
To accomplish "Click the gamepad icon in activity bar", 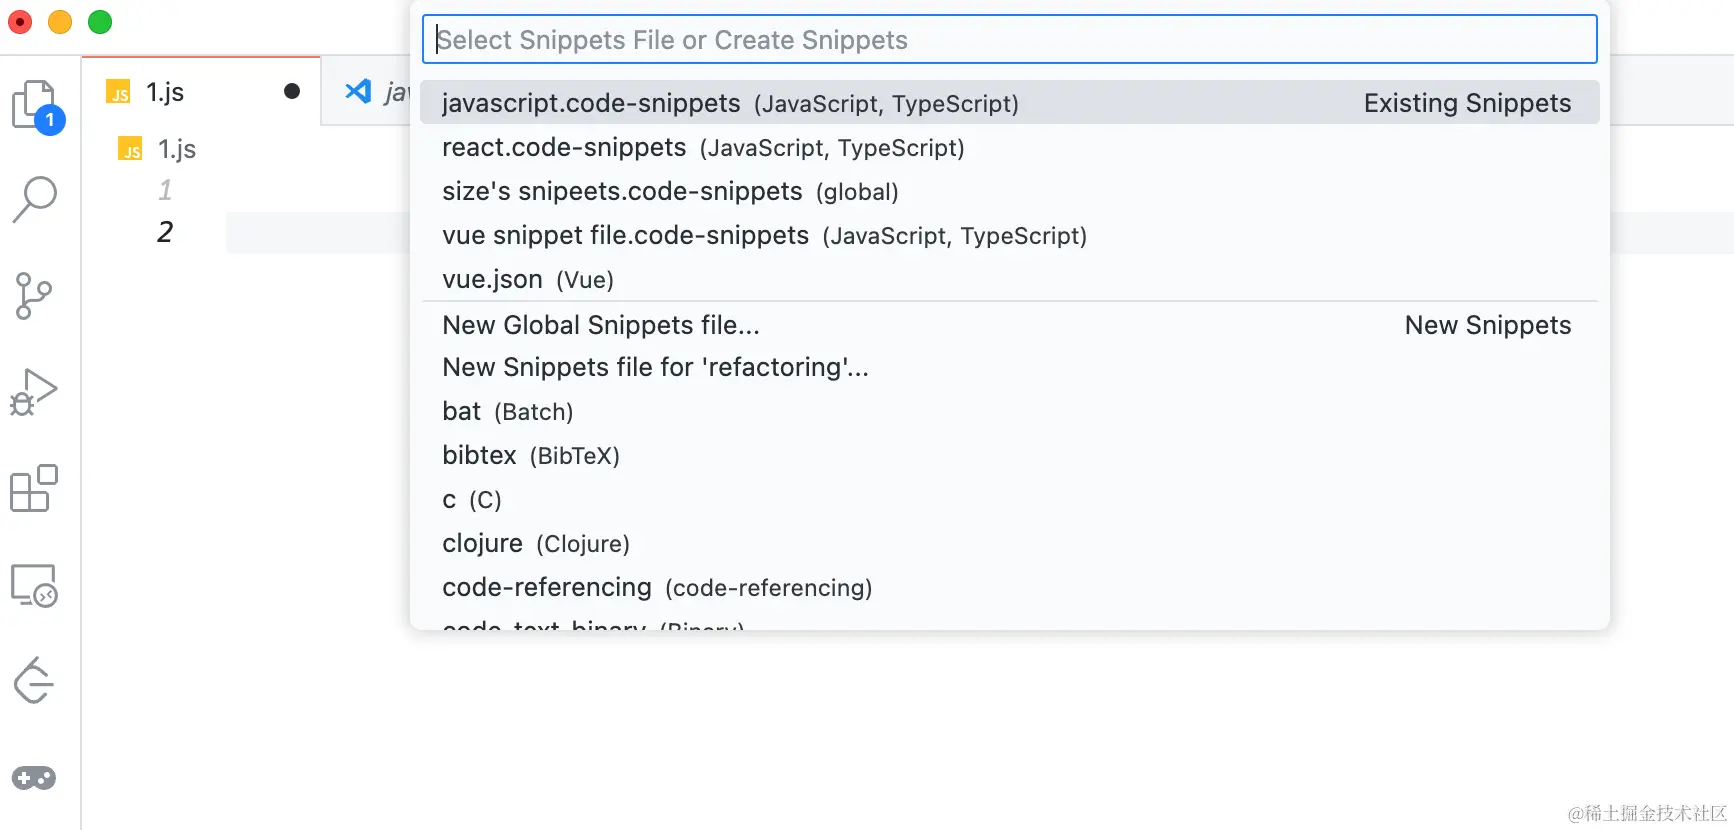I will (x=34, y=778).
